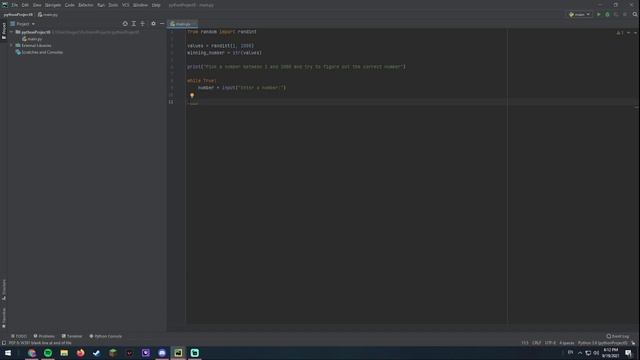Click the code line with 'while True'
This screenshot has width=640, height=360.
(202, 81)
